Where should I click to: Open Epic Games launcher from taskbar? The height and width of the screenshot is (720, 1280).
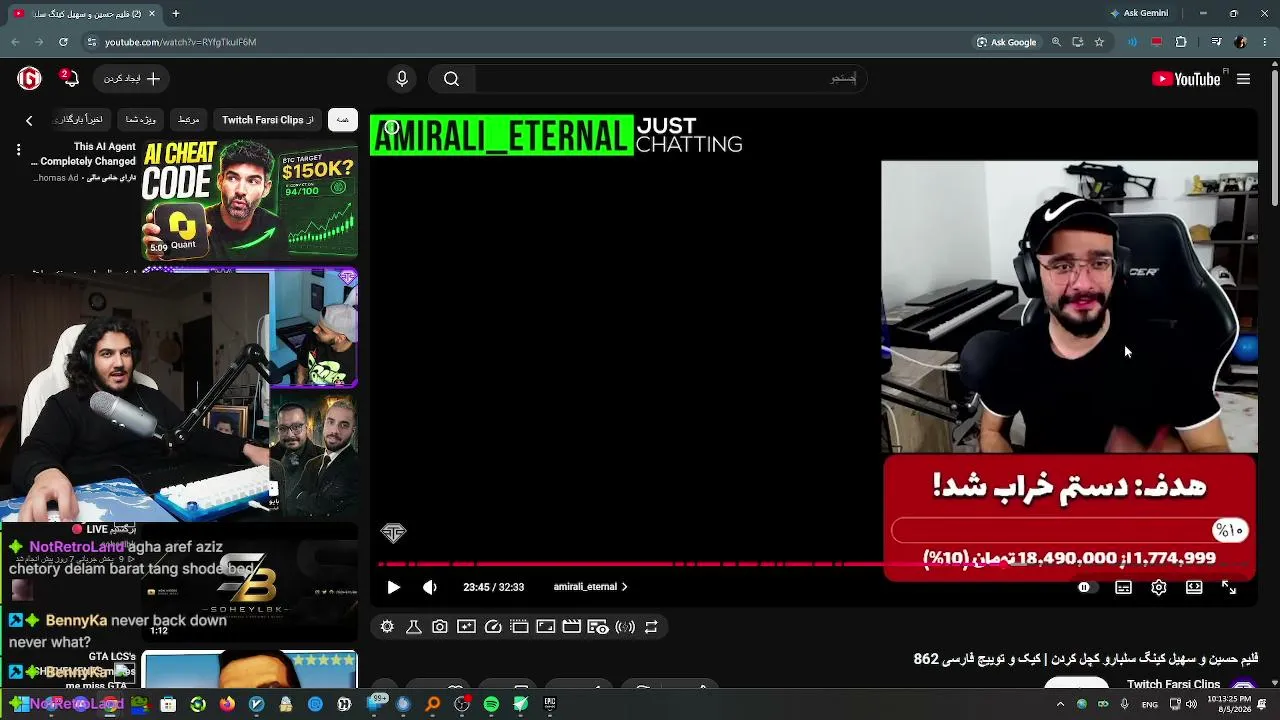550,704
